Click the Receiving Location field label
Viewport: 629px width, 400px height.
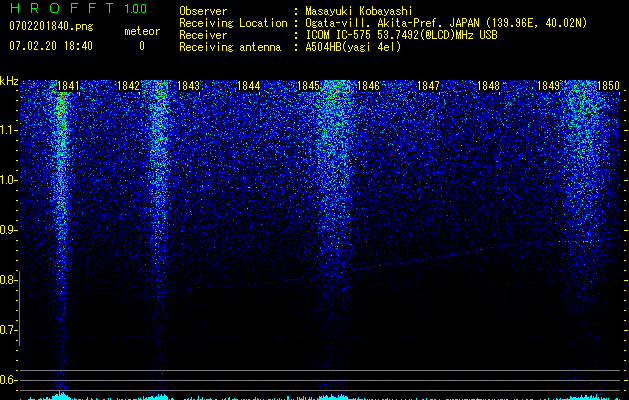(233, 23)
